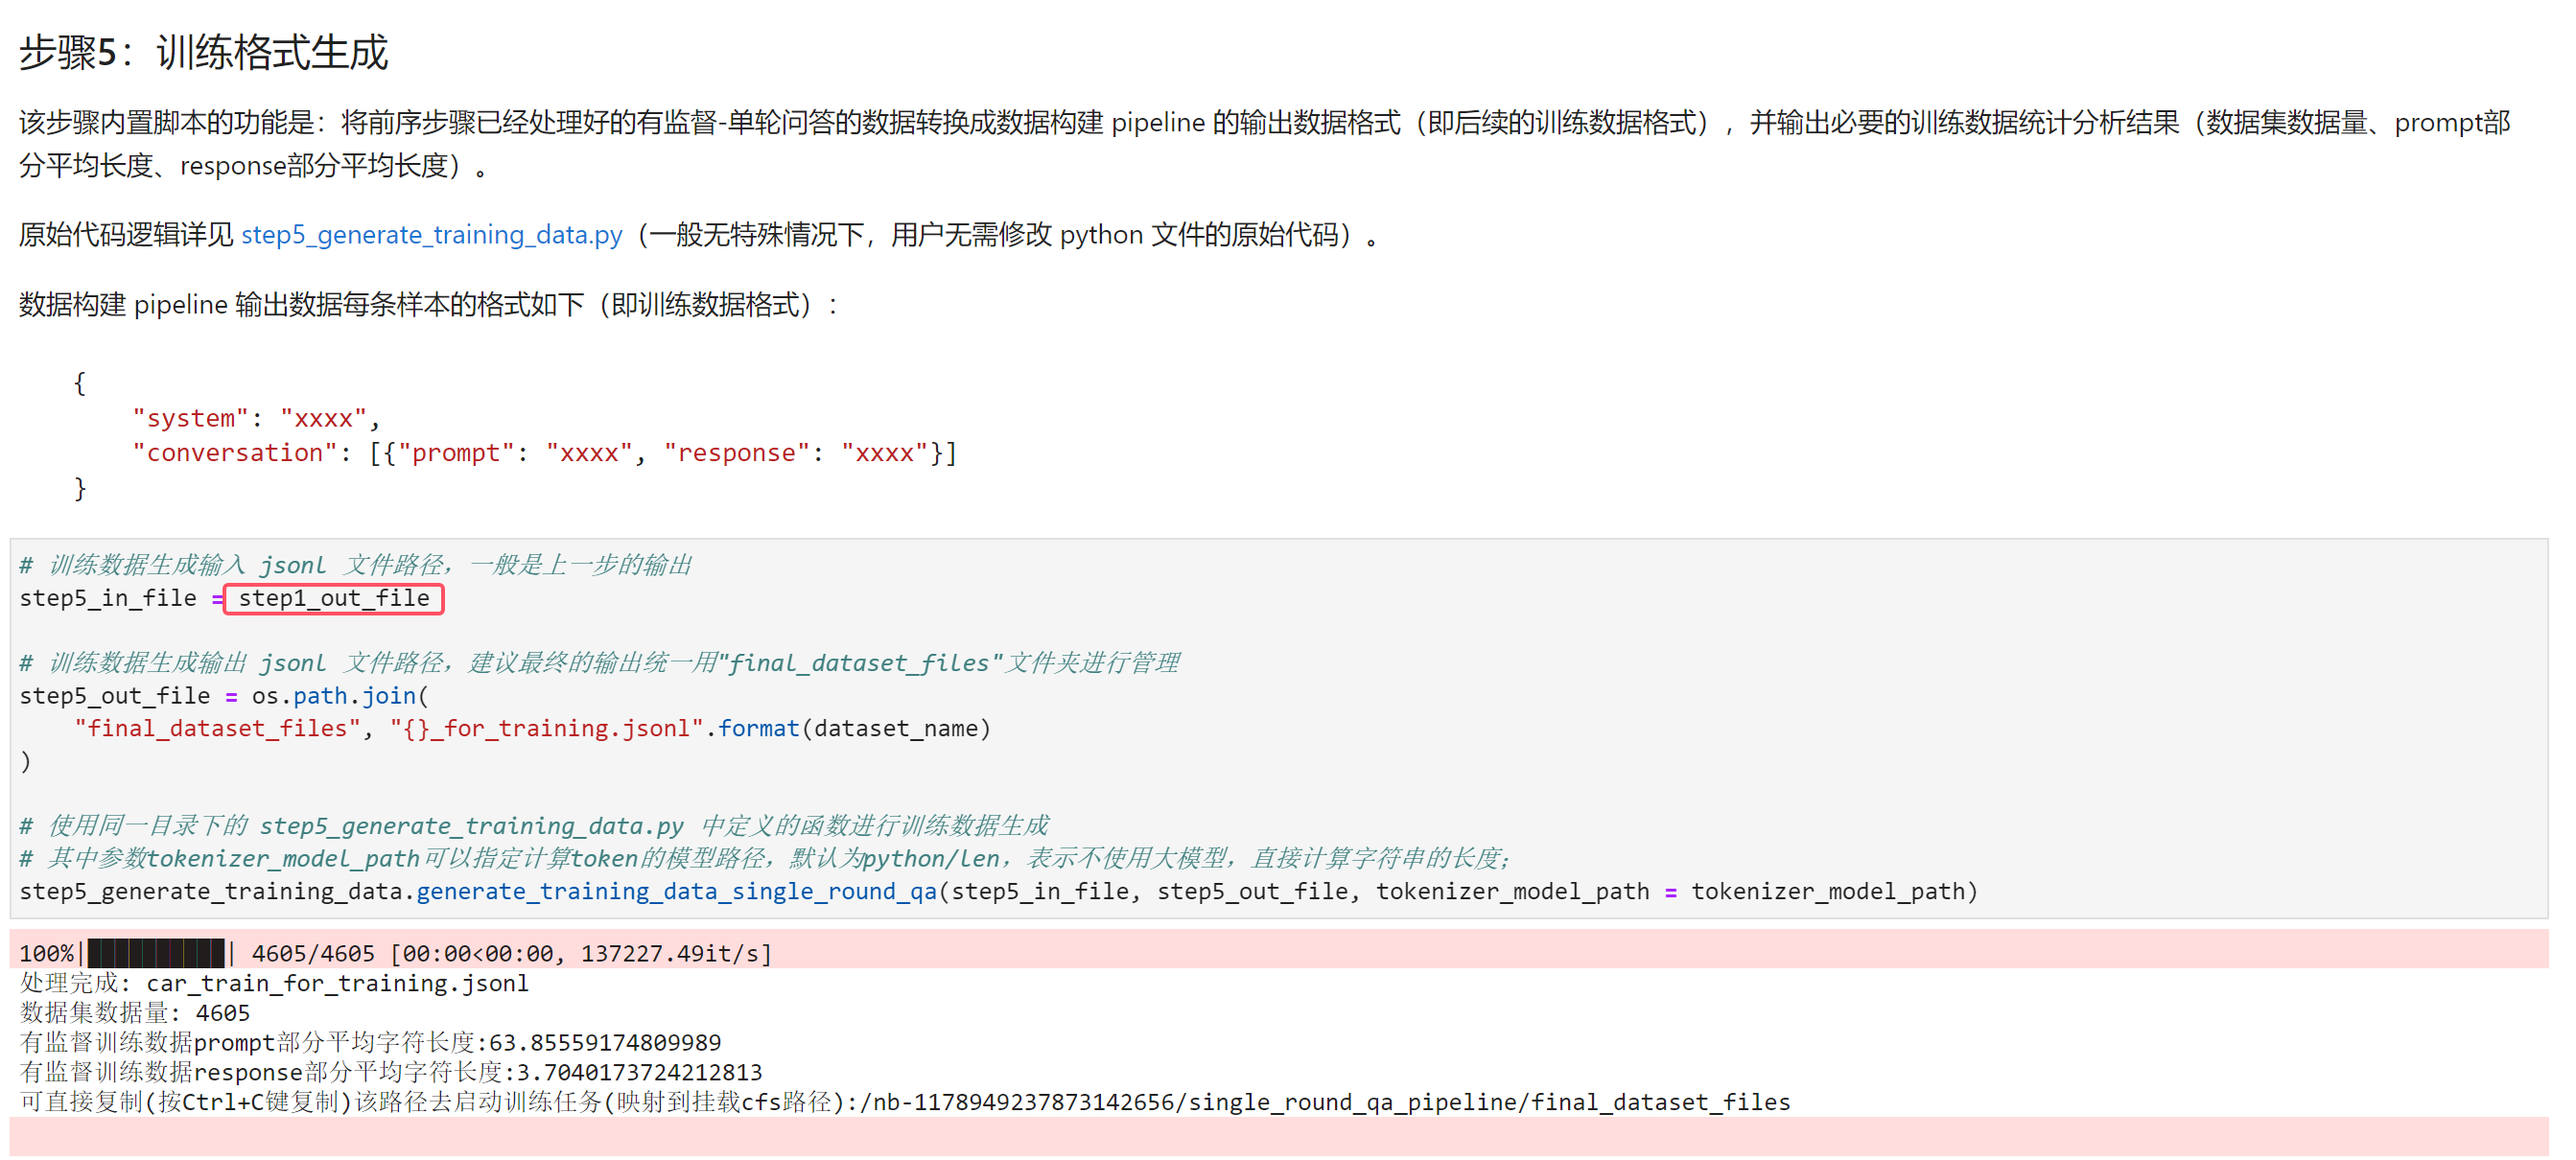The width and height of the screenshot is (2576, 1160).
Task: Click the "{}_for_training.jsonl" string literal
Action: tap(547, 728)
